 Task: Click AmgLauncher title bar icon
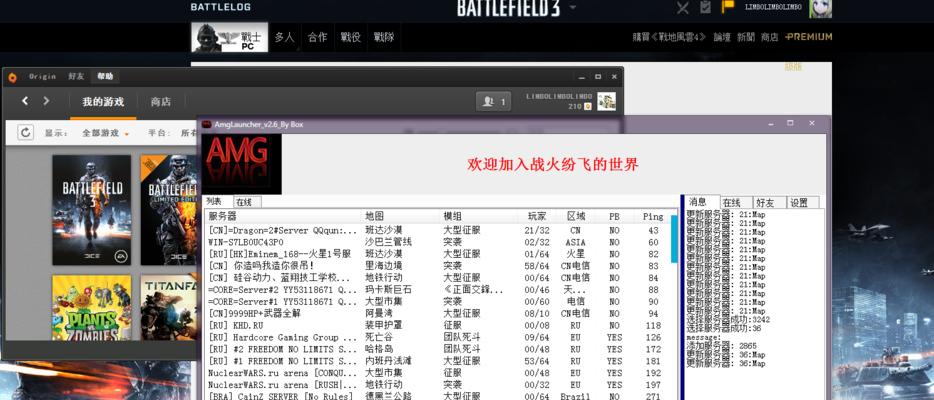(x=207, y=124)
